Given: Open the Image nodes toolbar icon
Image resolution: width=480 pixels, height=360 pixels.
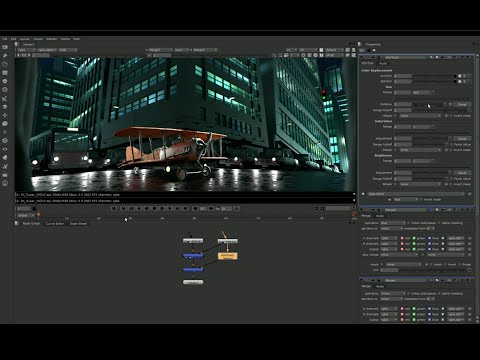Looking at the screenshot, I should pos(5,47).
